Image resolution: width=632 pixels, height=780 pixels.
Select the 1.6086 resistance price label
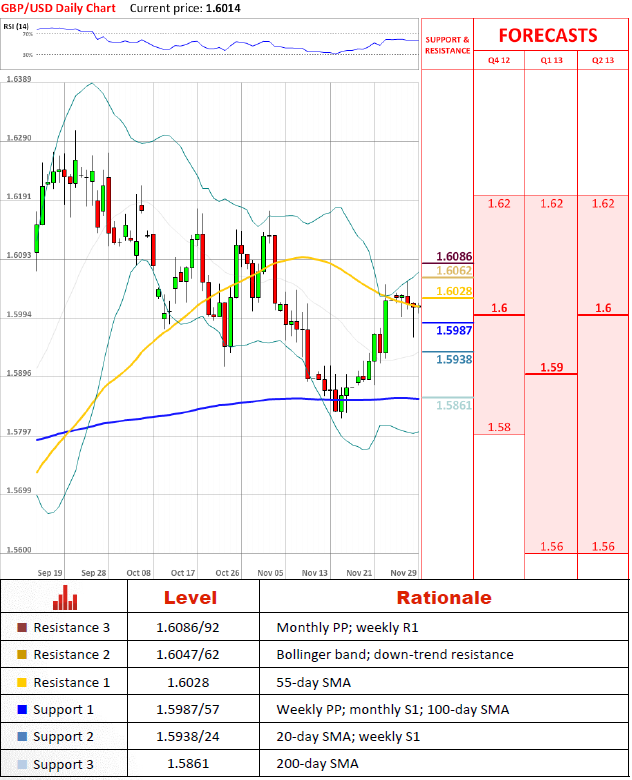point(453,257)
